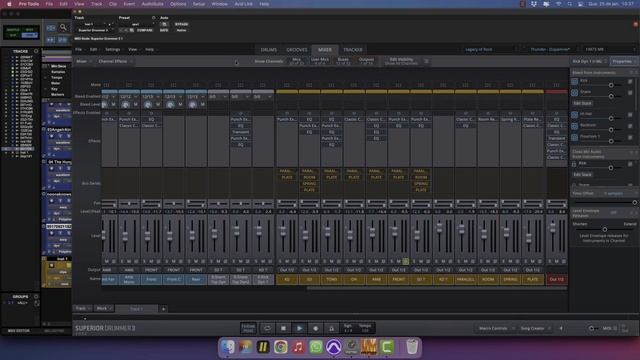Image resolution: width=640 pixels, height=360 pixels.
Task: Open the Mixer dropdown in sub-toolbar
Action: (x=84, y=61)
